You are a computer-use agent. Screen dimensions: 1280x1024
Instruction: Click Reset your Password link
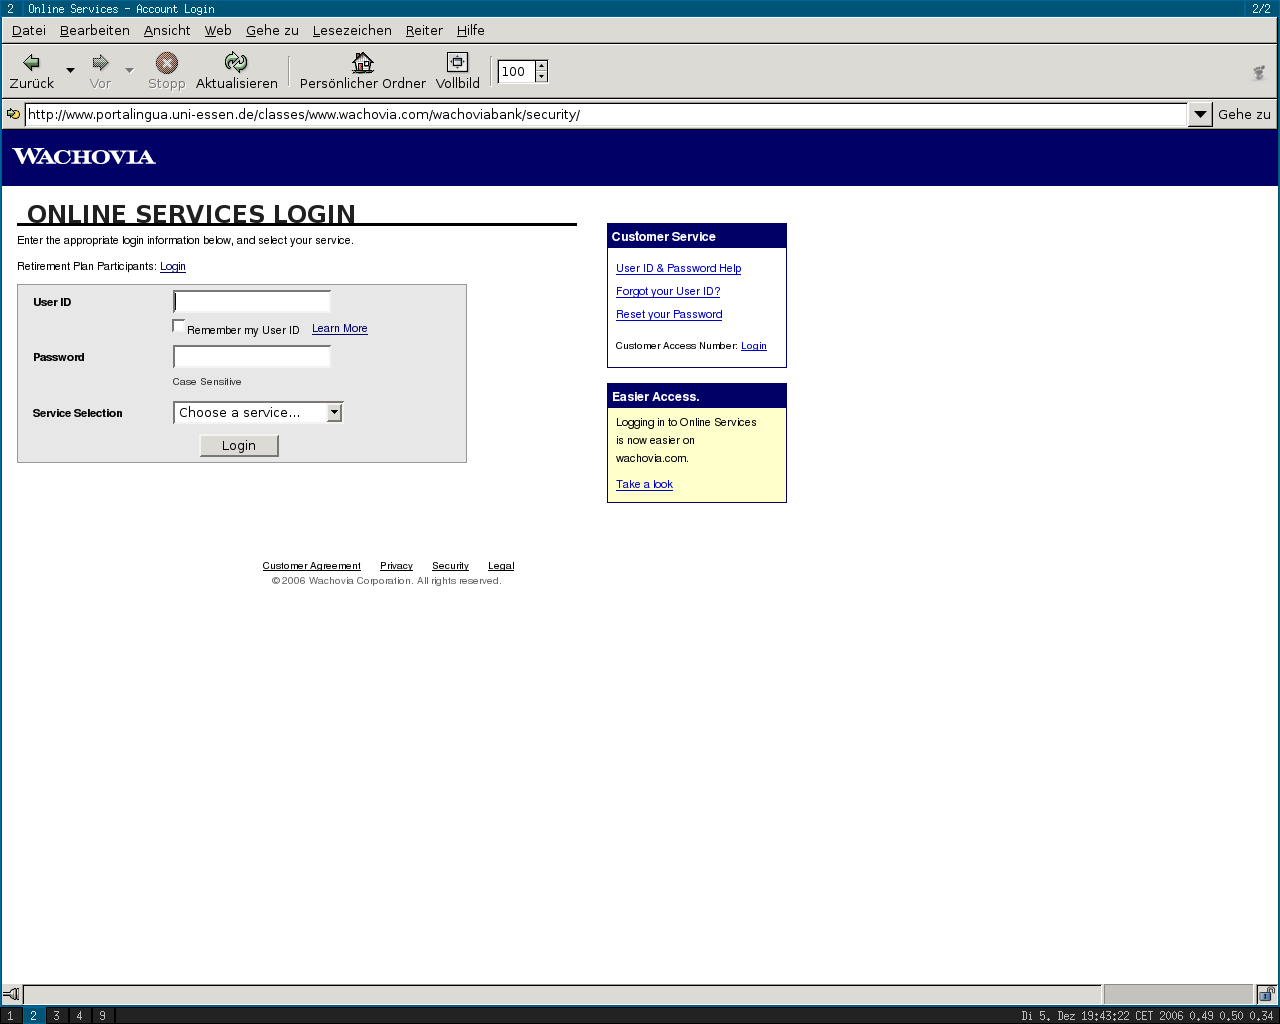[669, 314]
